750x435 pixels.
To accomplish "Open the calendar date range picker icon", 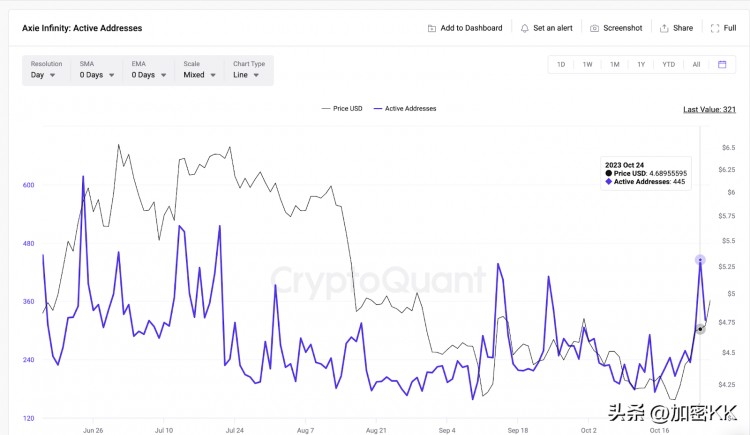I will [x=722, y=64].
